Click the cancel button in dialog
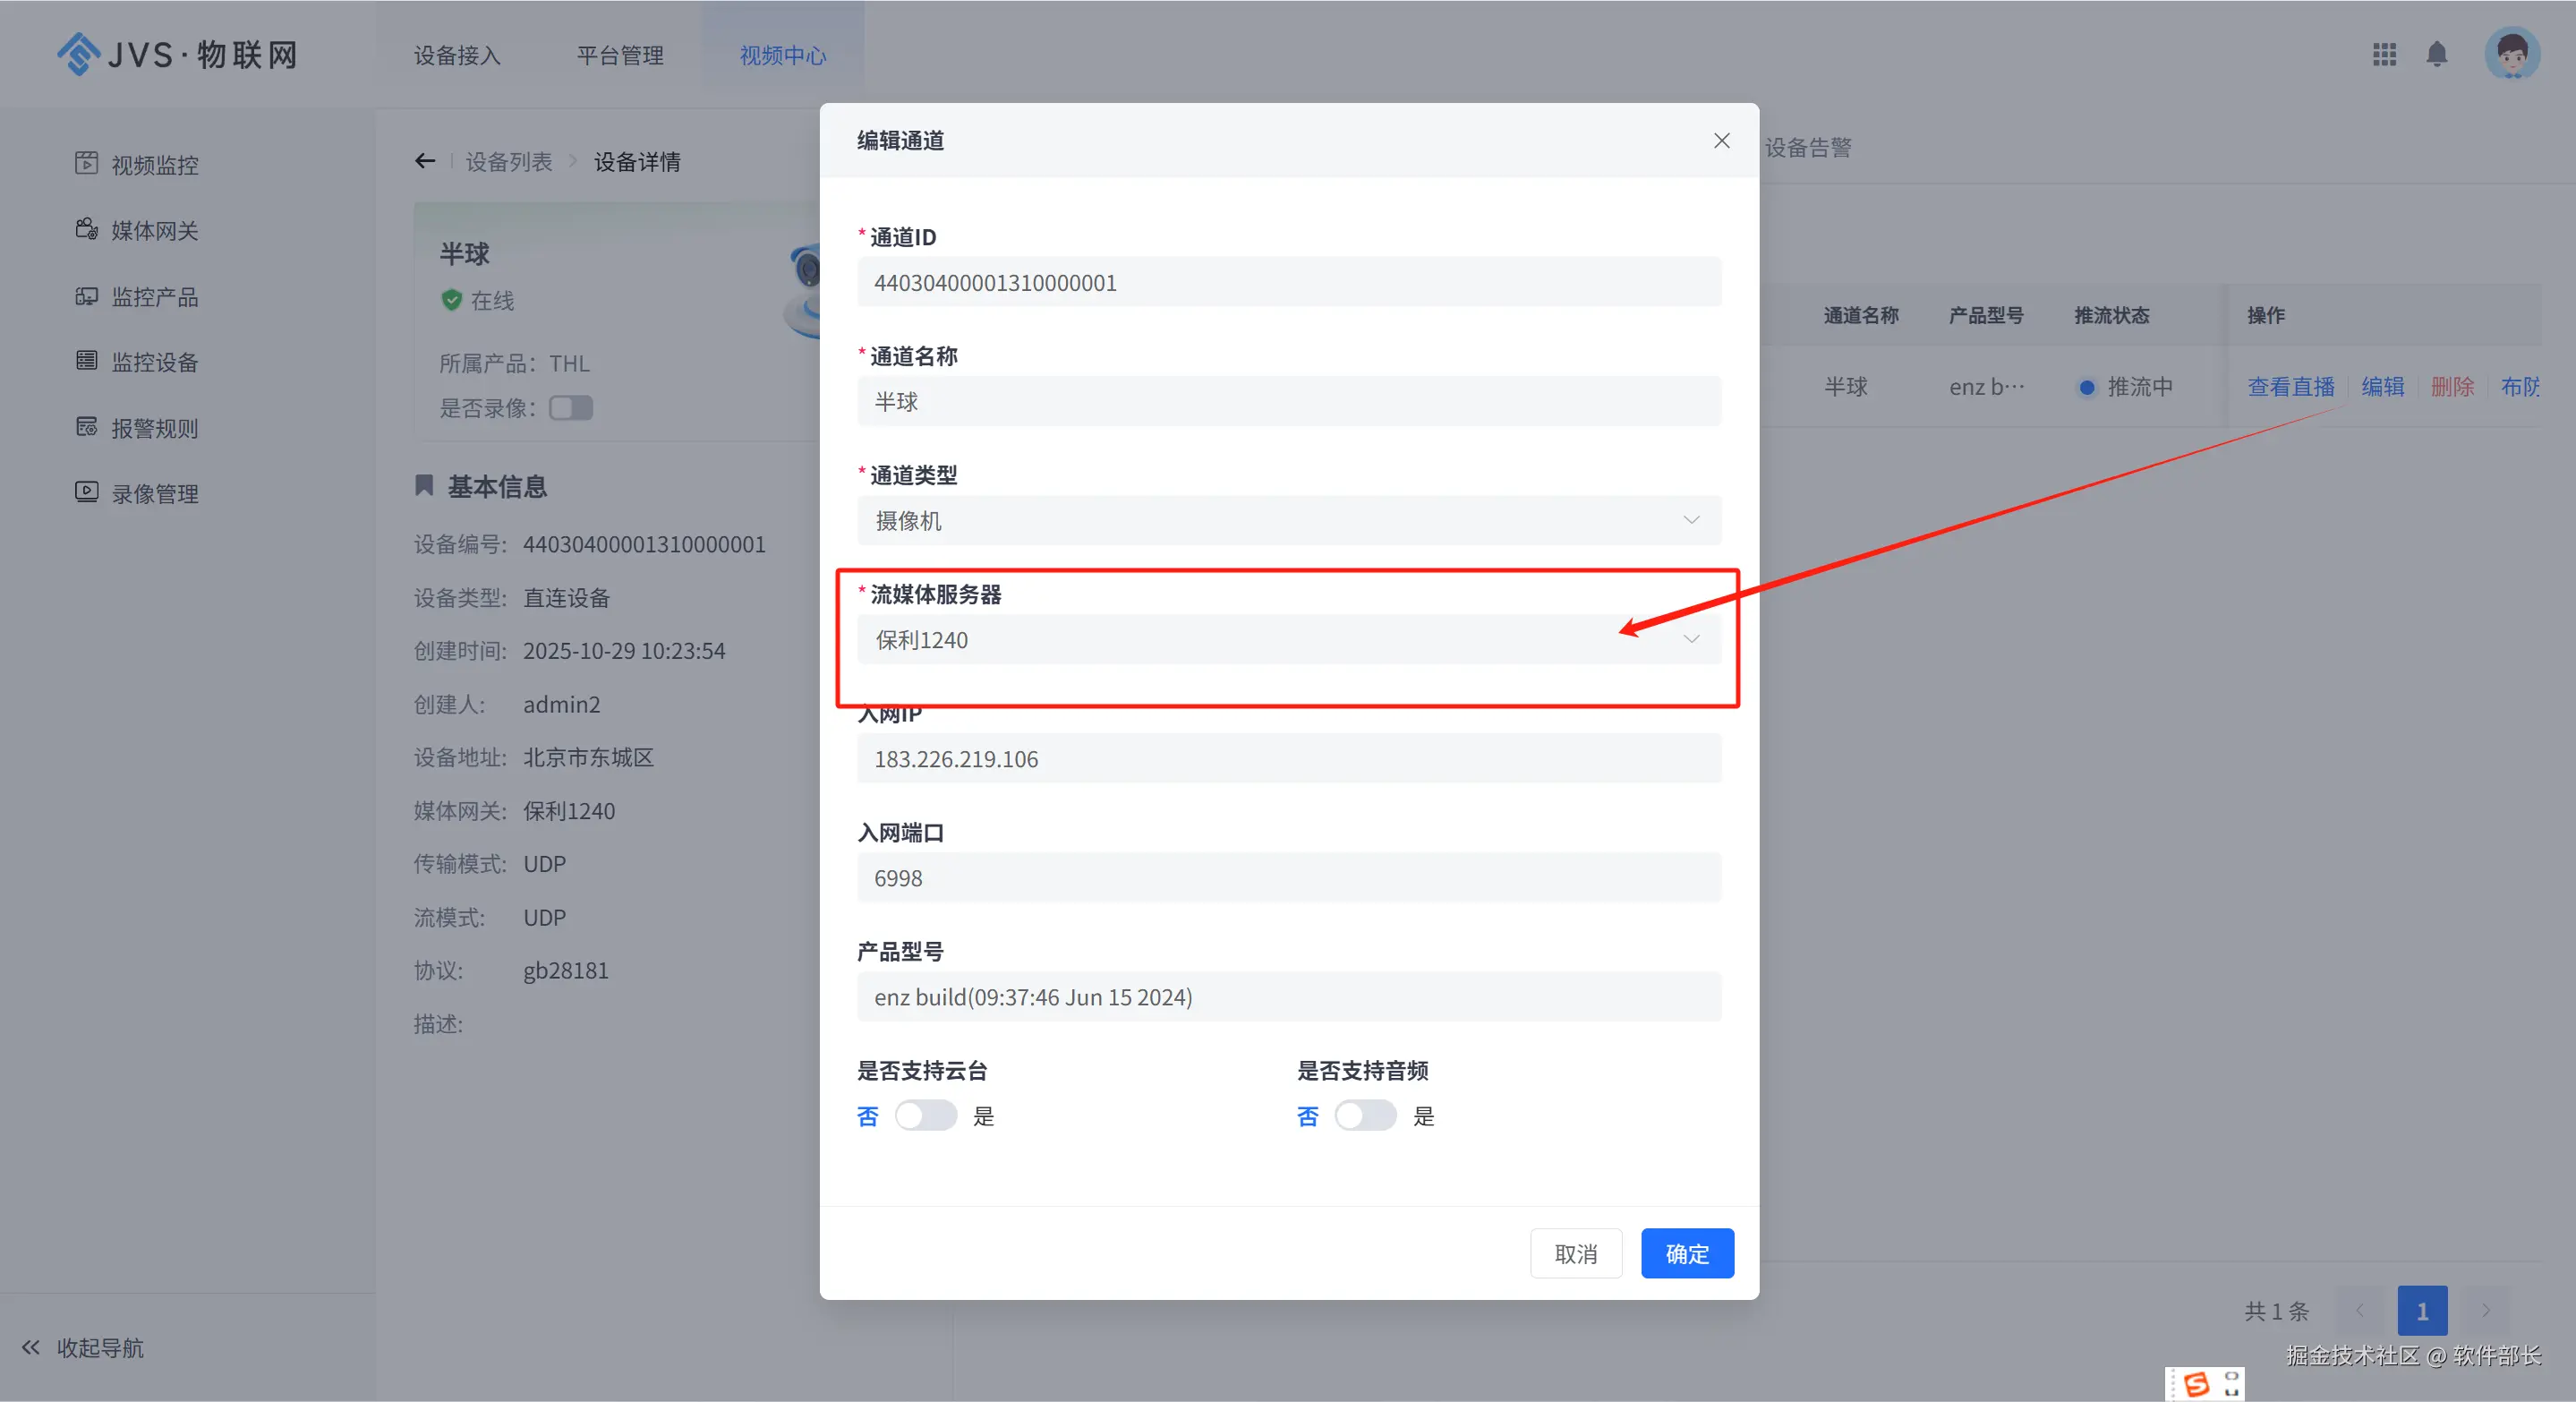This screenshot has height=1402, width=2576. point(1575,1253)
